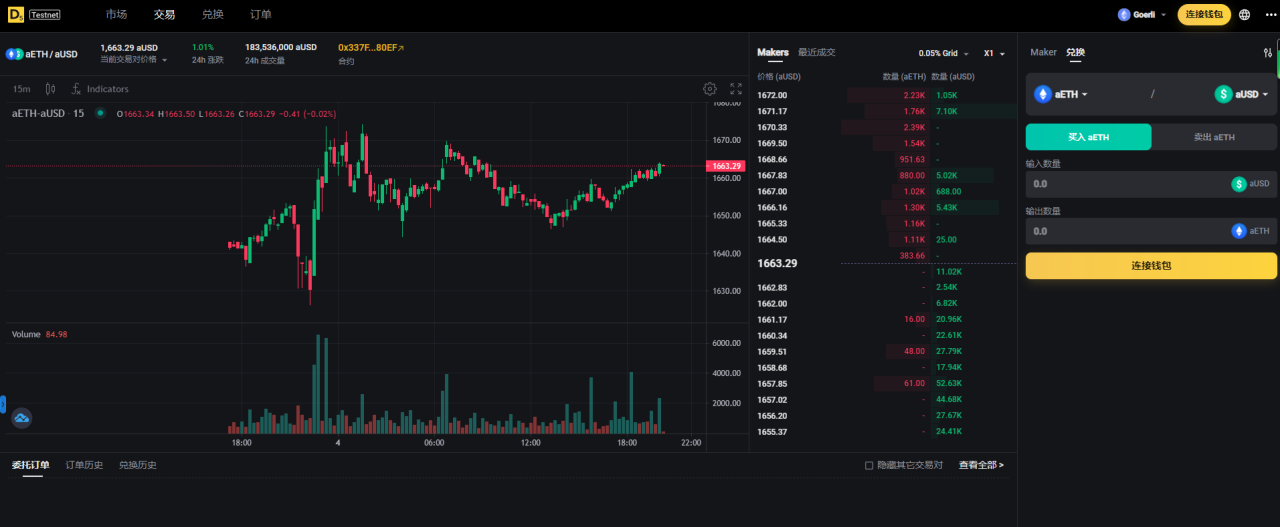Click the yellow 连接钱包 button in swap panel
The image size is (1280, 527).
pos(1151,266)
